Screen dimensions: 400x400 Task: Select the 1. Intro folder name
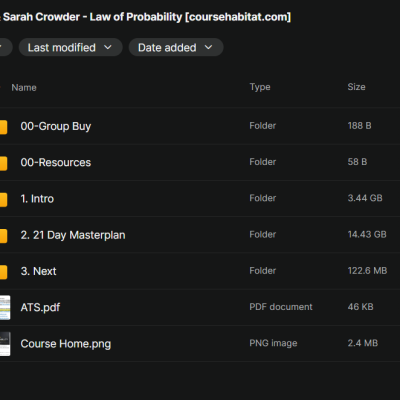[37, 199]
